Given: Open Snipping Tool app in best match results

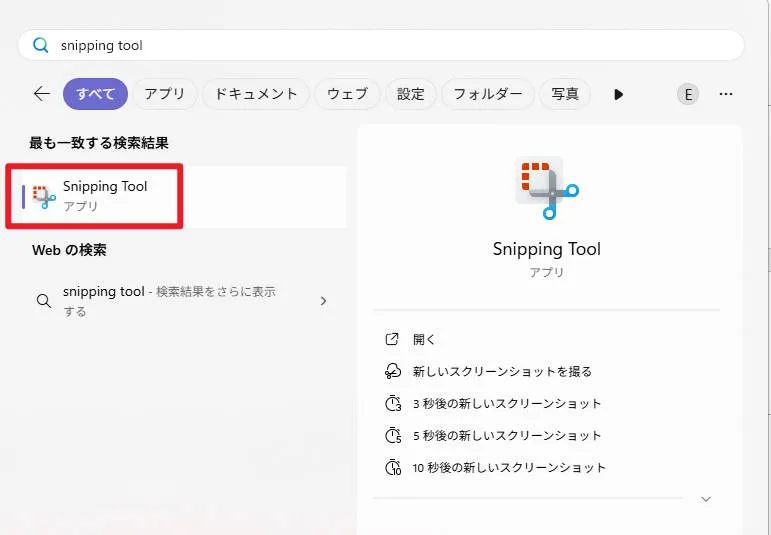Looking at the screenshot, I should (184, 196).
